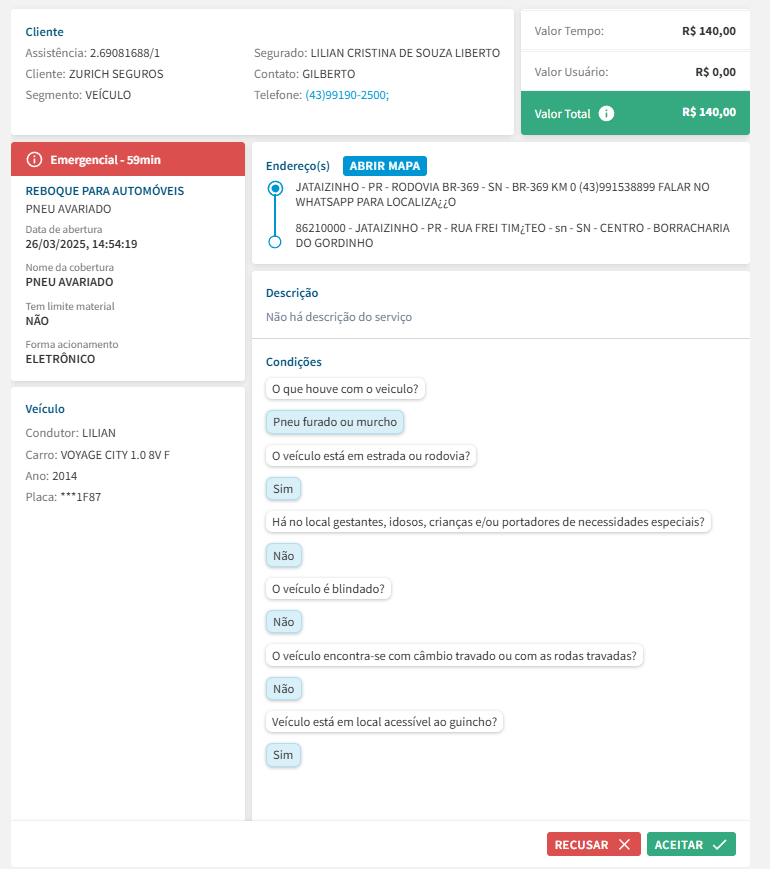Screen dimensions: 770x869
Task: Click the X icon on the Recusar button
Action: [624, 845]
